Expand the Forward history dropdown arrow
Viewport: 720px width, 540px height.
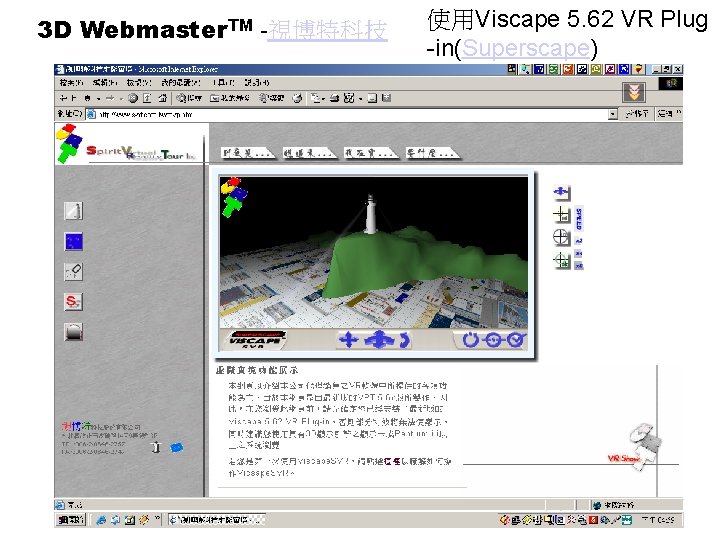point(121,98)
